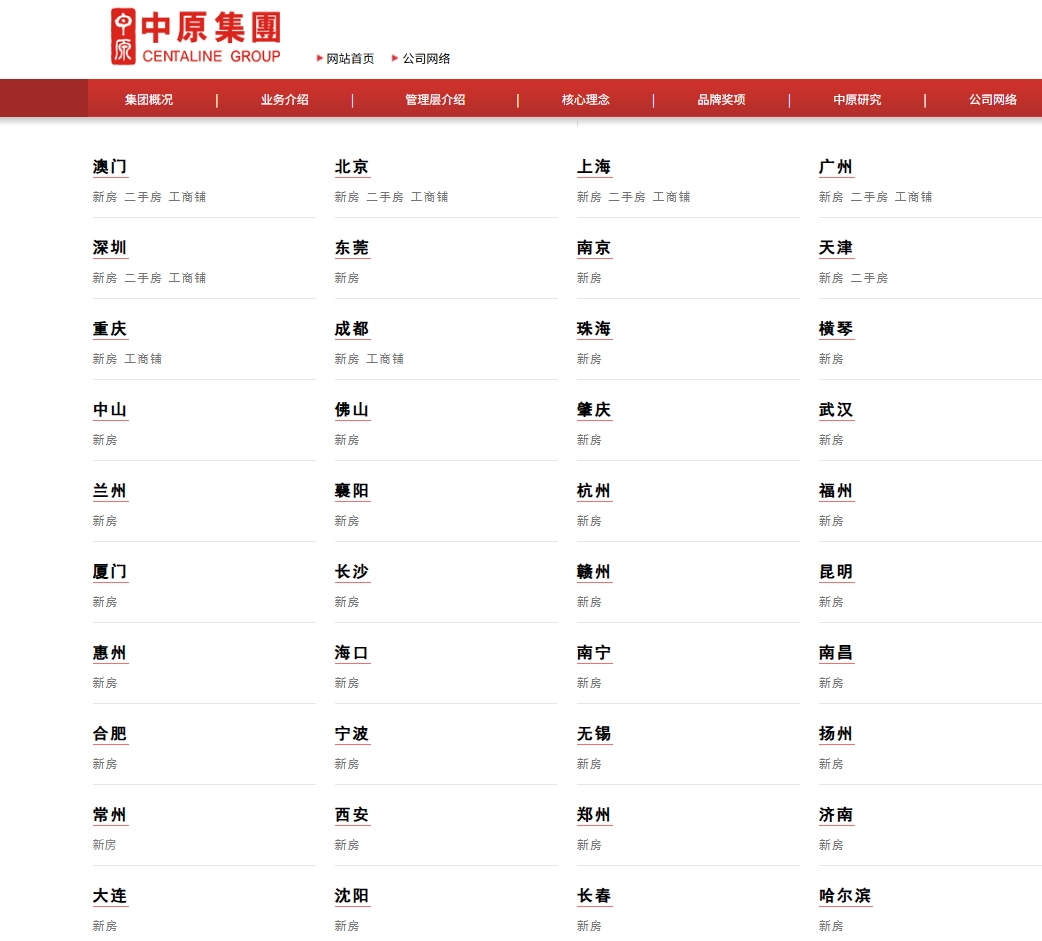Open the 大连 city heading
The height and width of the screenshot is (941, 1042).
(x=110, y=896)
